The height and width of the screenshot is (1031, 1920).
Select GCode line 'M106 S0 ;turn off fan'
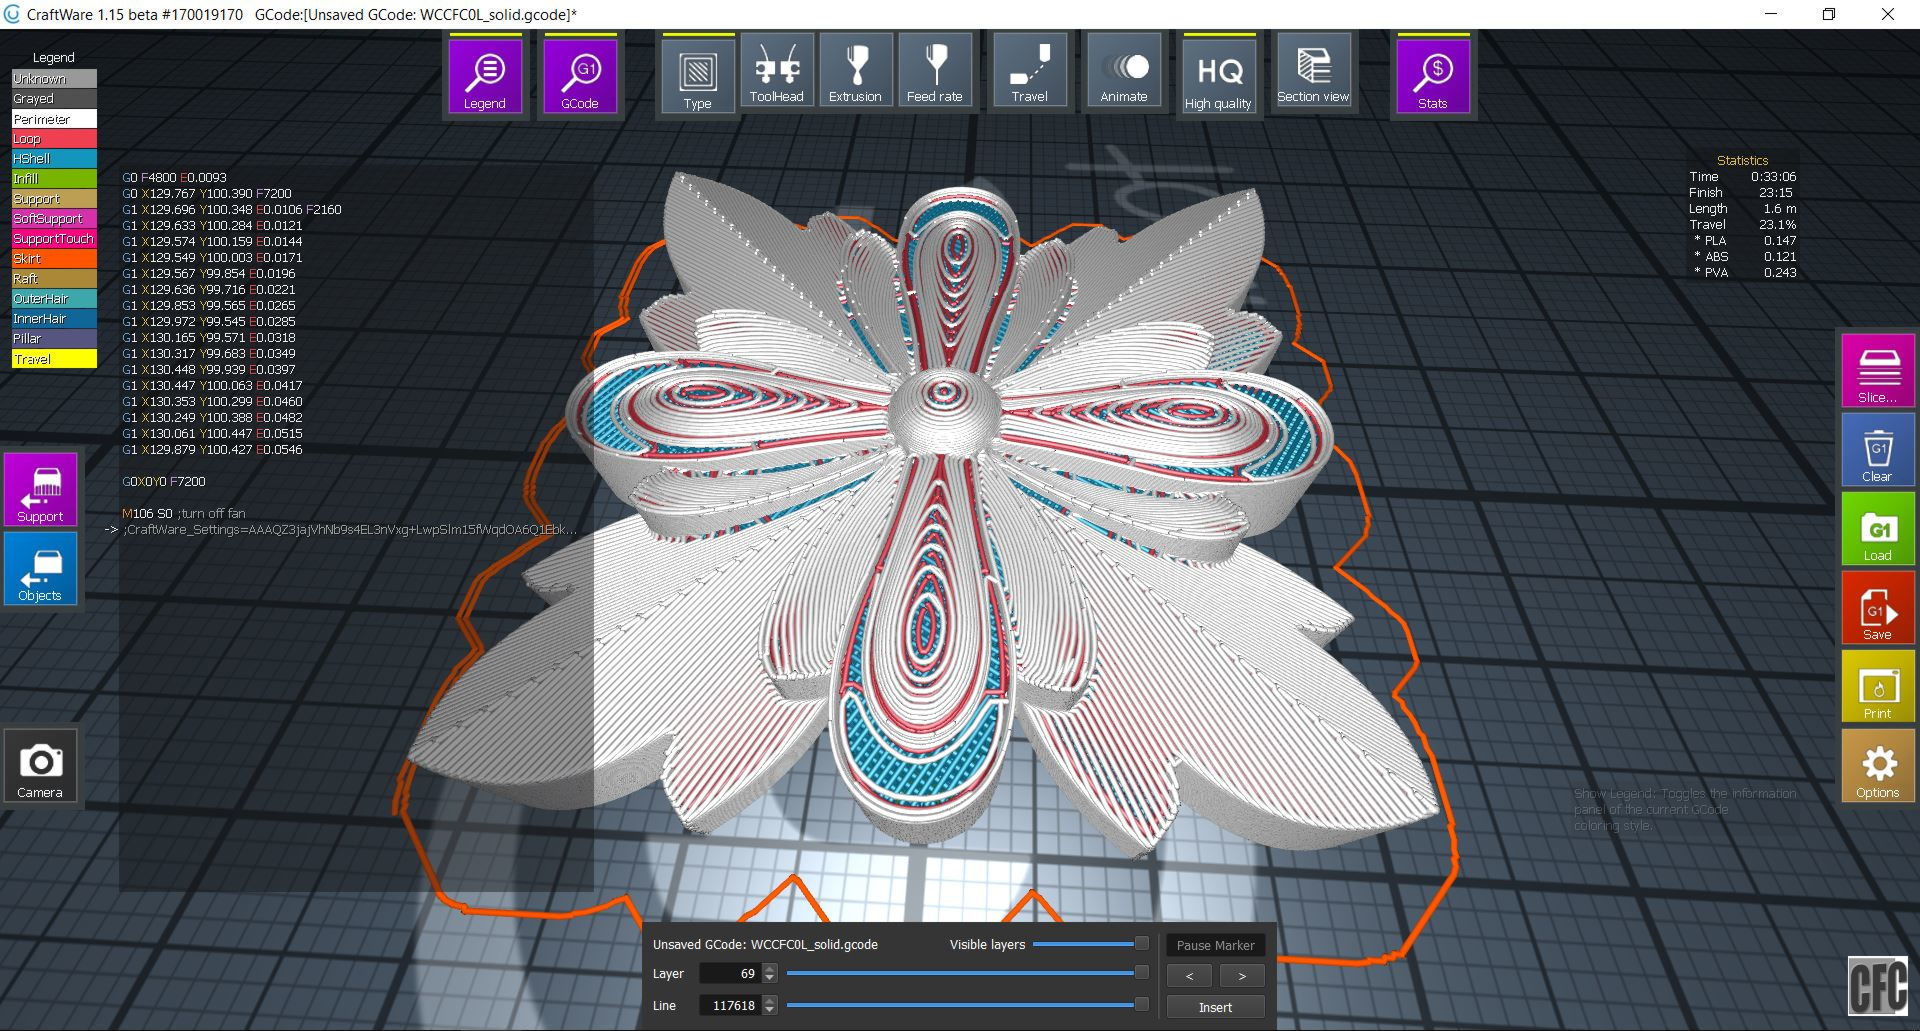pyautogui.click(x=184, y=513)
